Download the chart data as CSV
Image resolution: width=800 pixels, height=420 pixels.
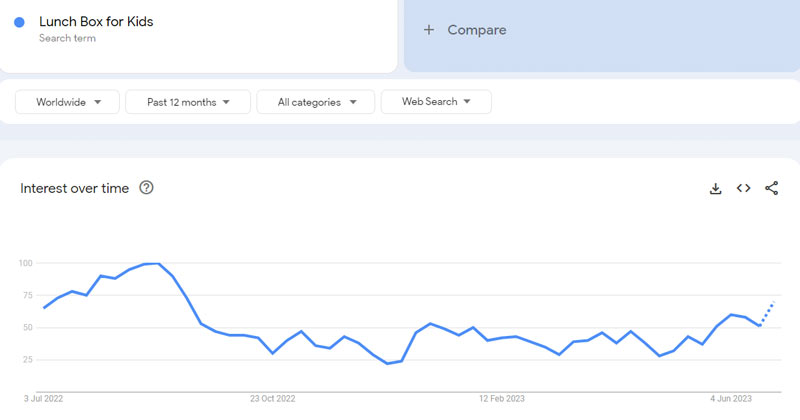[716, 188]
